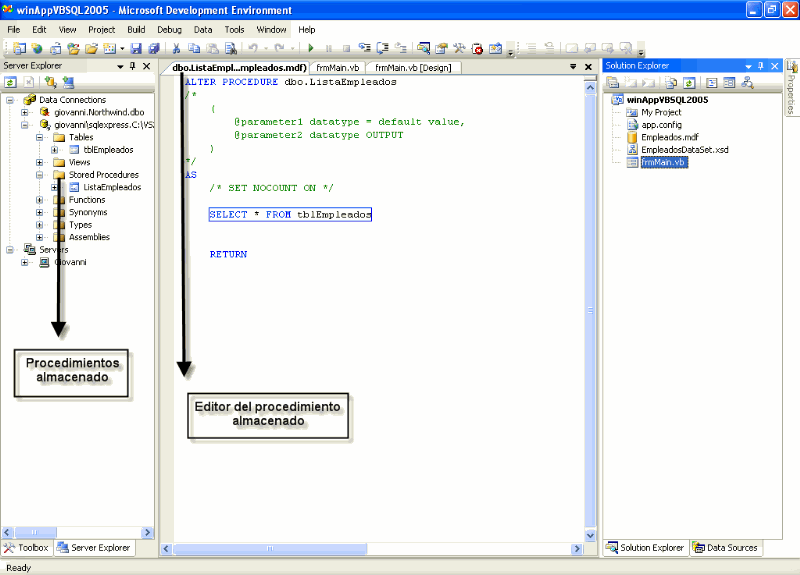Click the Find in Files icon
Viewport: 800px width, 575px height.
tap(231, 48)
